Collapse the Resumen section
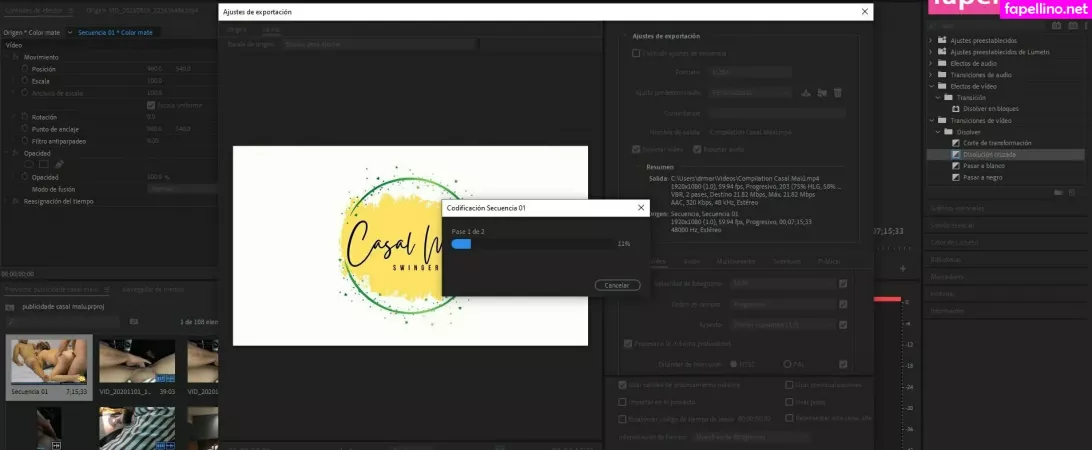The height and width of the screenshot is (450, 1092). click(637, 167)
